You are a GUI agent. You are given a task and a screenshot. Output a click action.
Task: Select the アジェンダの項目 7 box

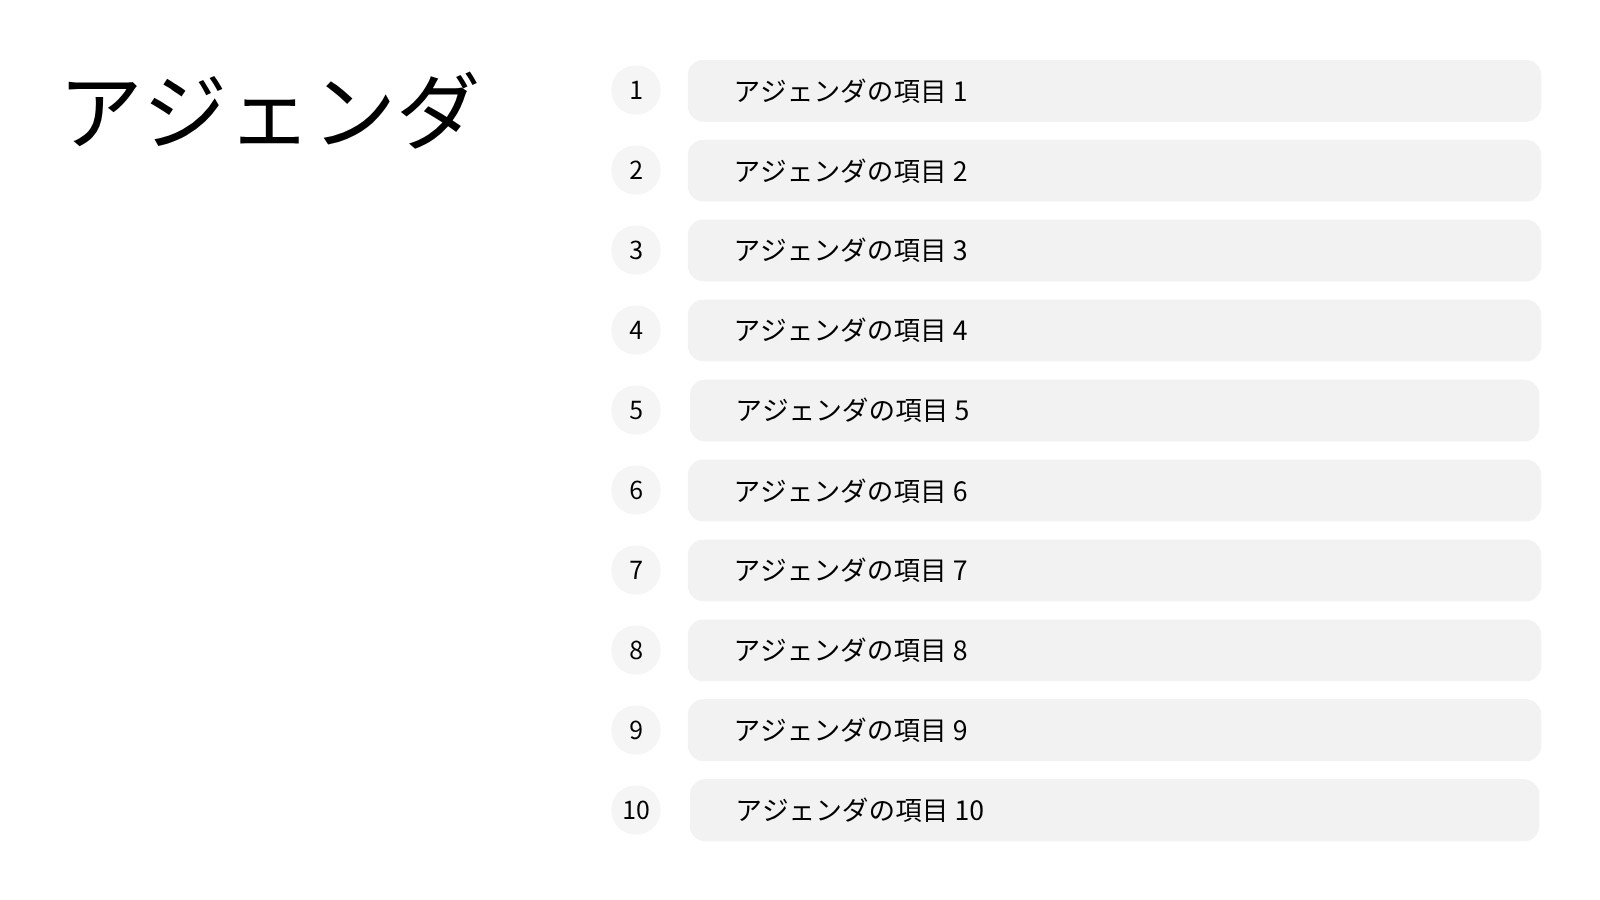pyautogui.click(x=1114, y=570)
